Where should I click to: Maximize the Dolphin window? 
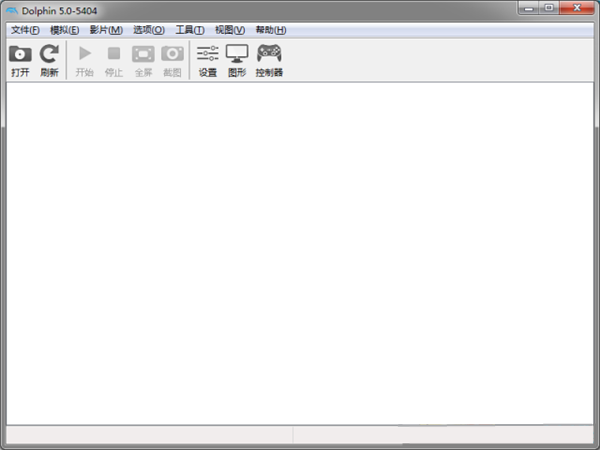(549, 8)
